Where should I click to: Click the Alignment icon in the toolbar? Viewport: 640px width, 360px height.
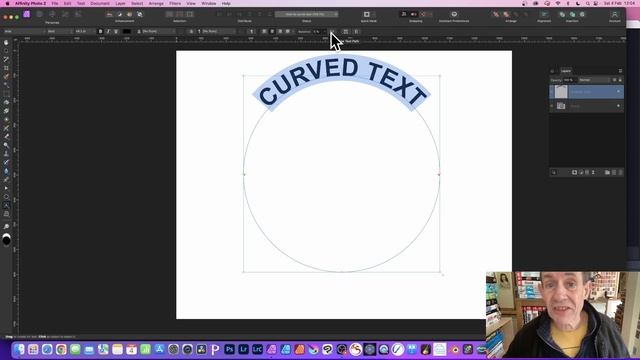(544, 14)
